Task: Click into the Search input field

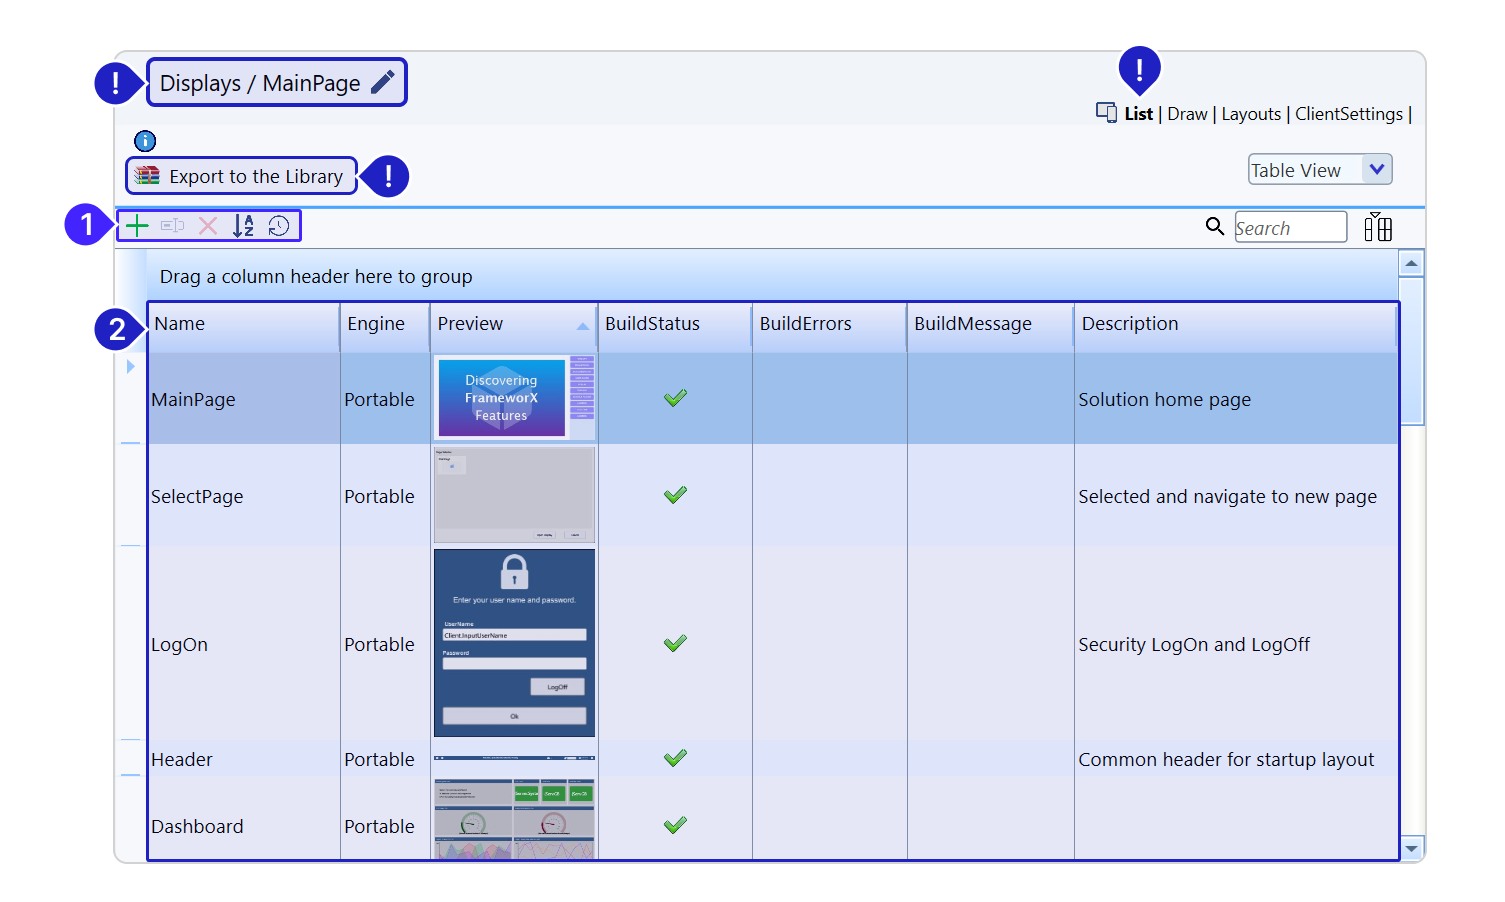Action: pos(1290,228)
